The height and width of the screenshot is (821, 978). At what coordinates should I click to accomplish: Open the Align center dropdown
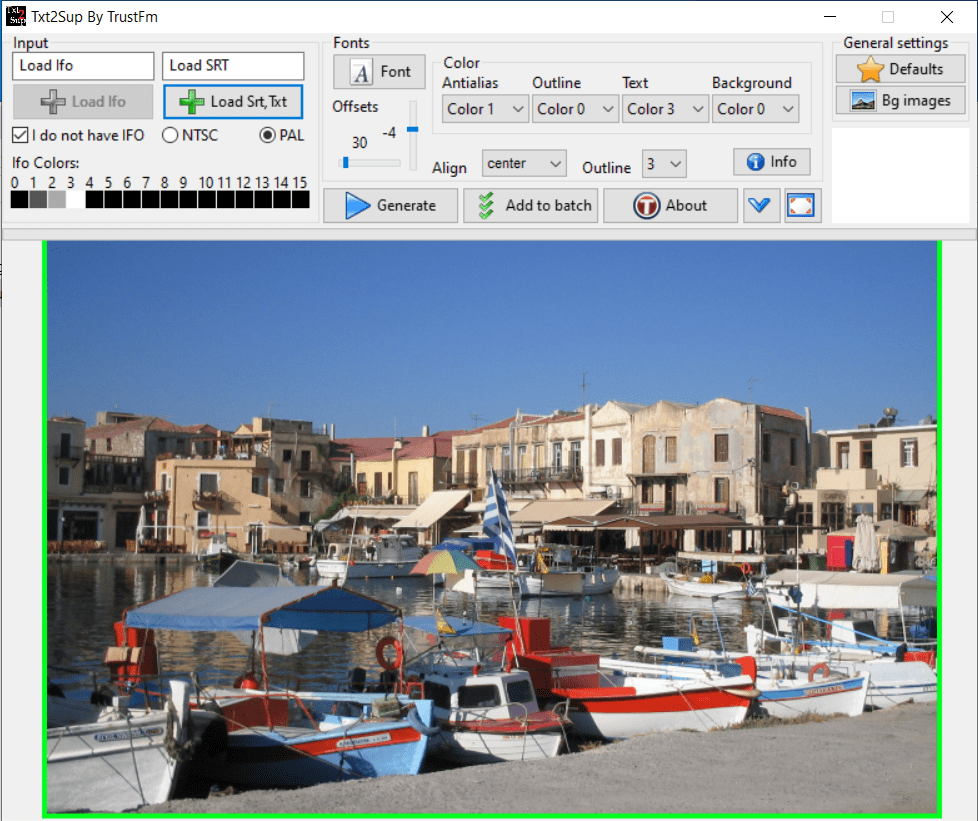pyautogui.click(x=524, y=164)
